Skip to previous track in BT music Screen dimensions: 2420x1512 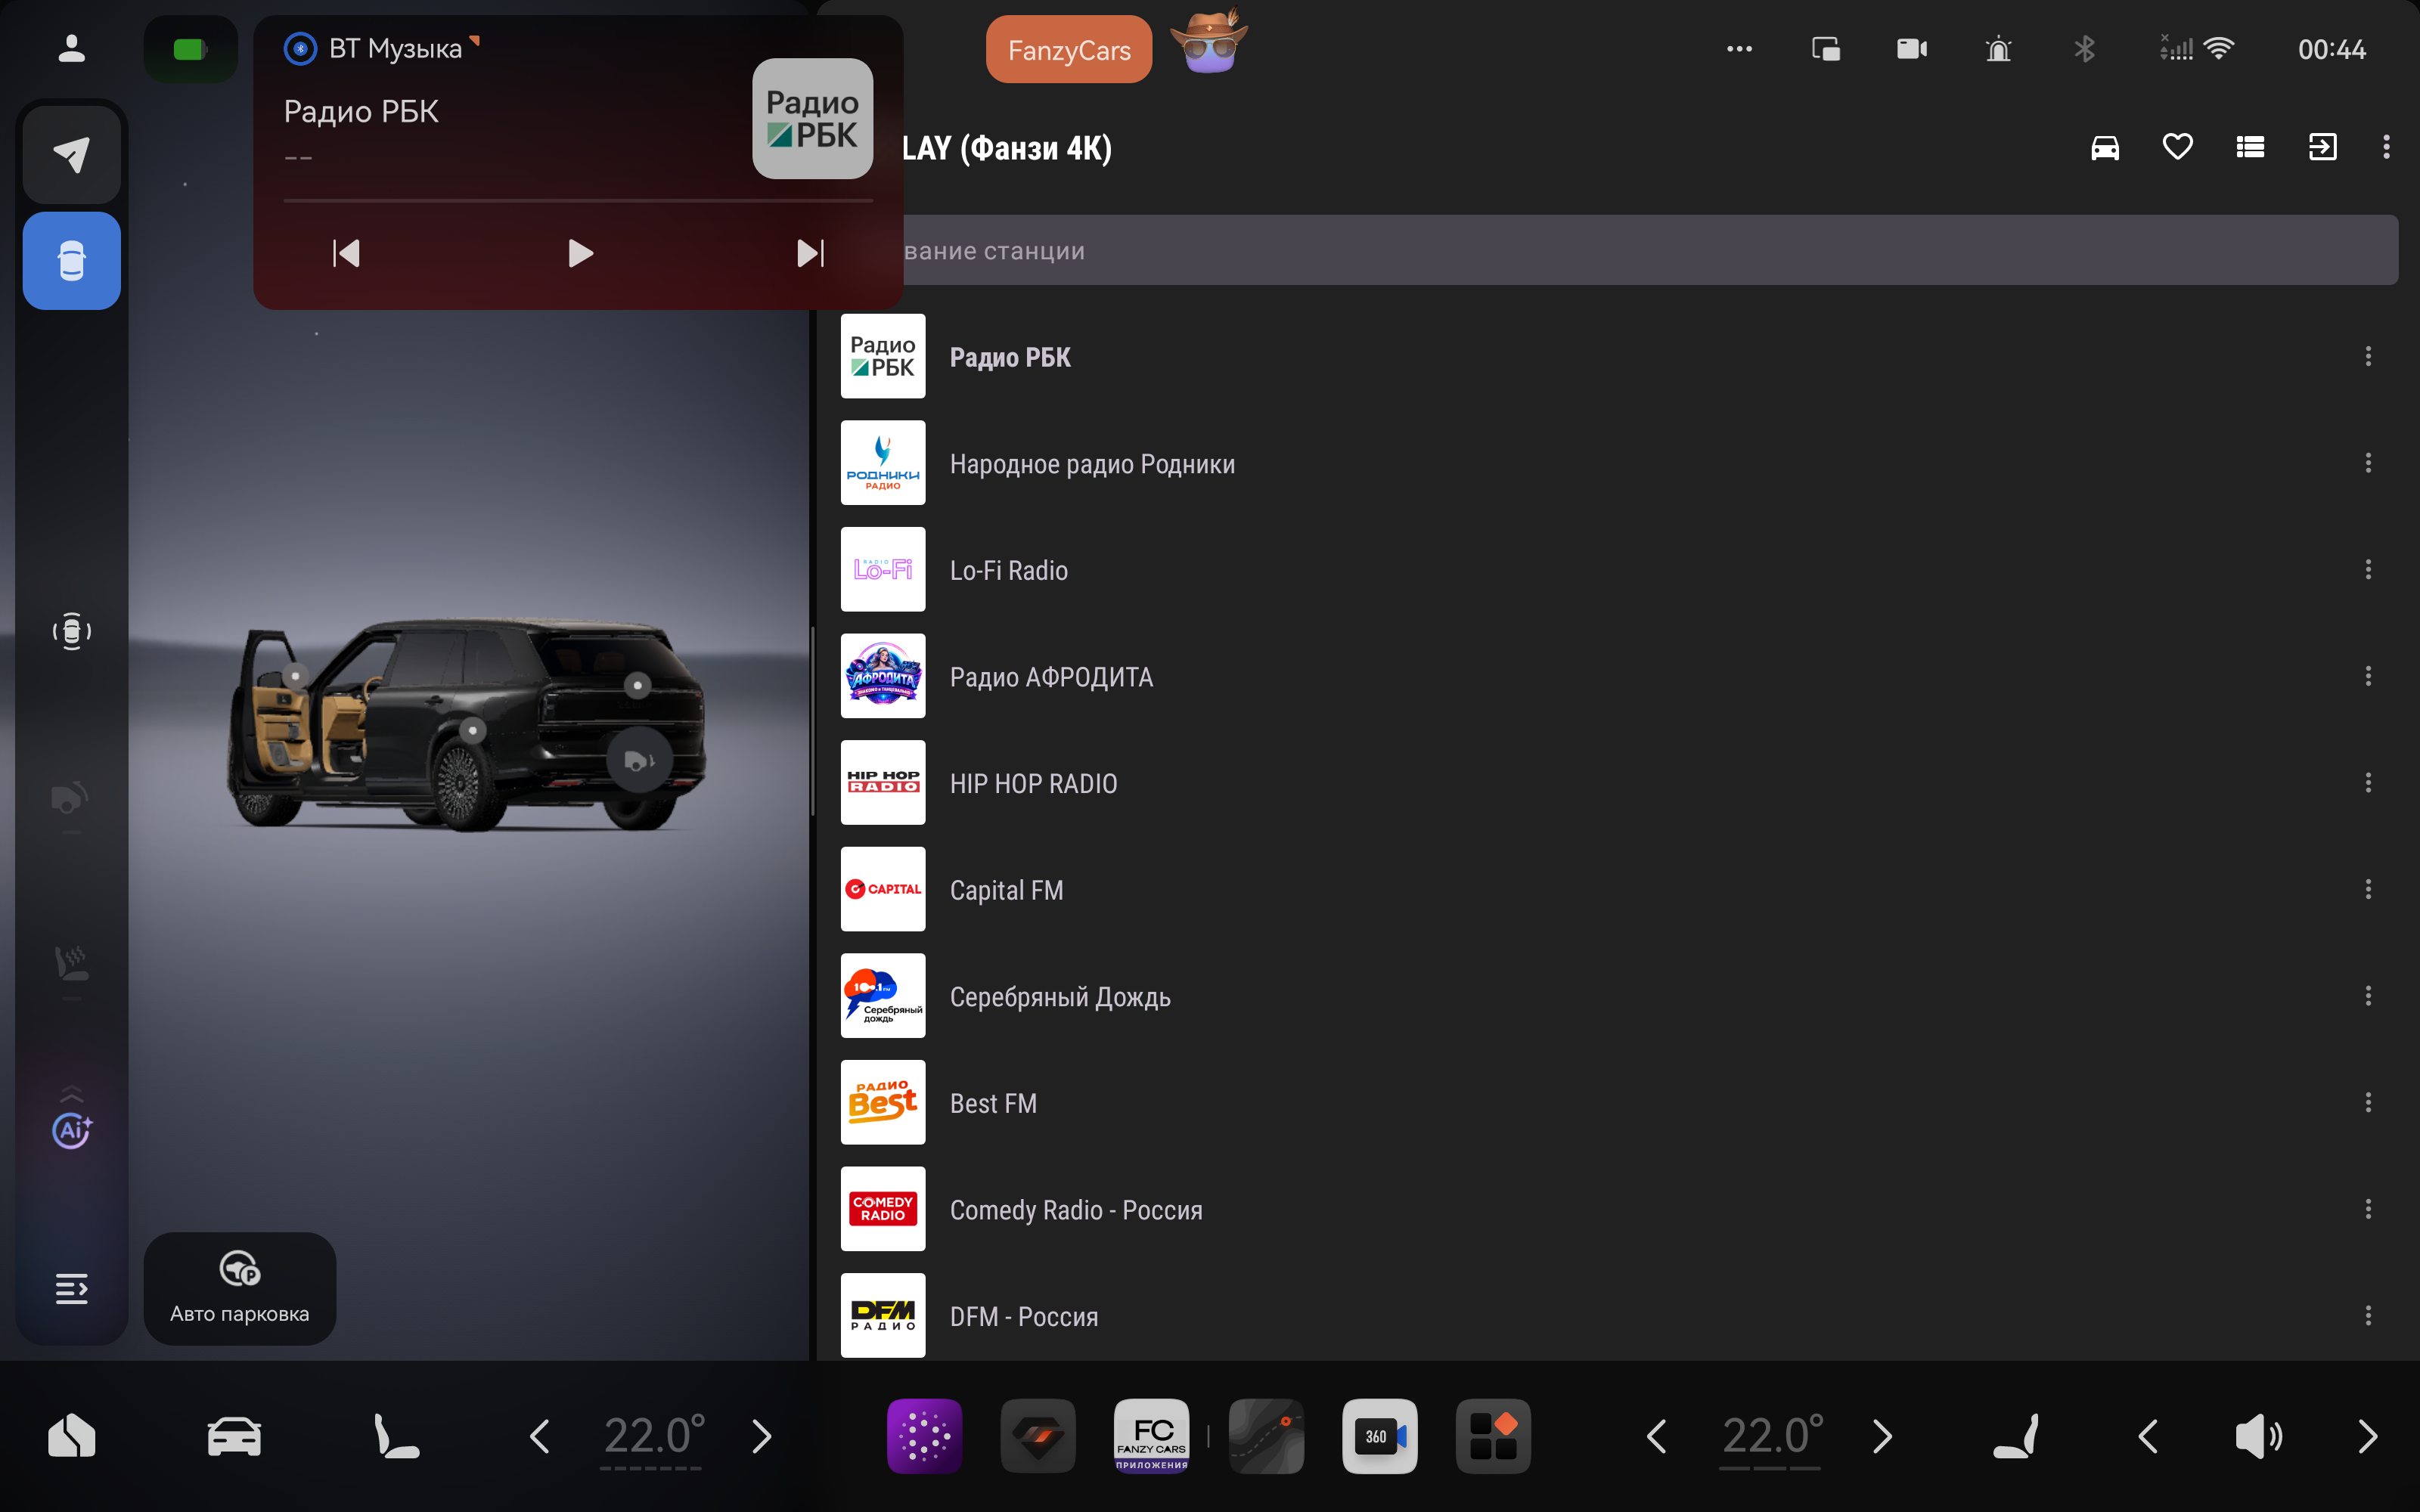[346, 253]
